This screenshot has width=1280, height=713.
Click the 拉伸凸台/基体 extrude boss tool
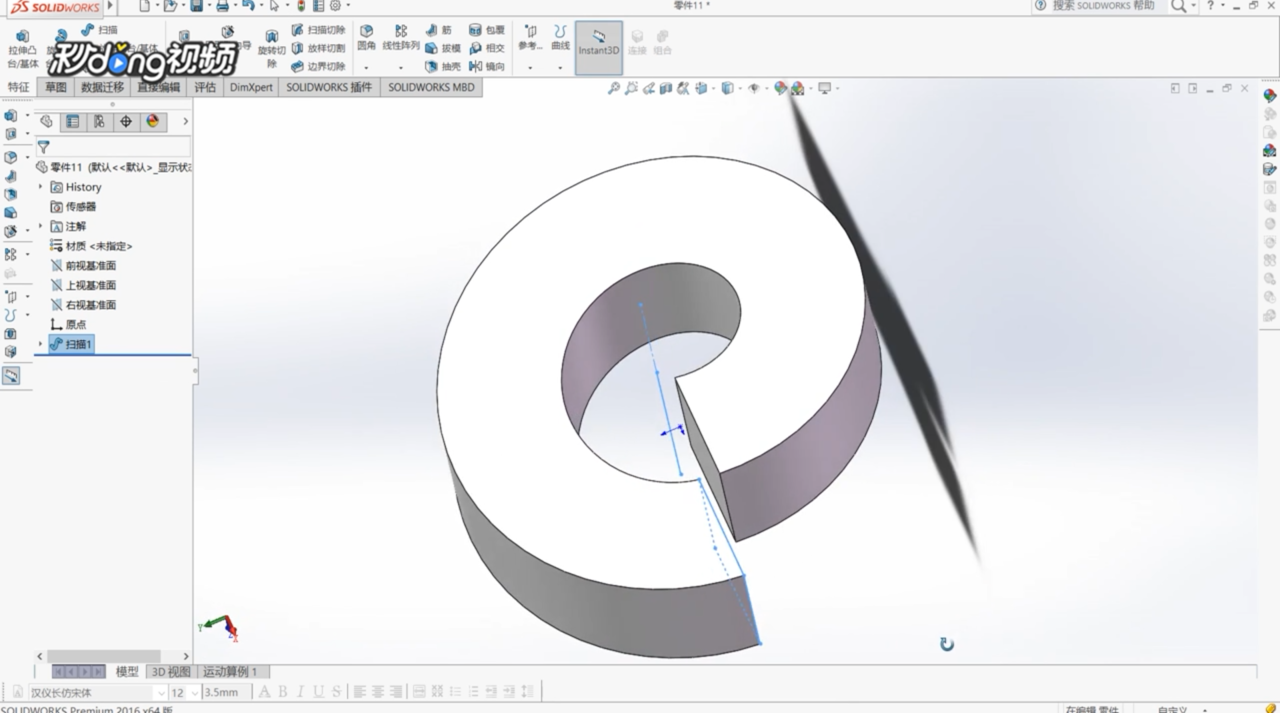(x=22, y=49)
